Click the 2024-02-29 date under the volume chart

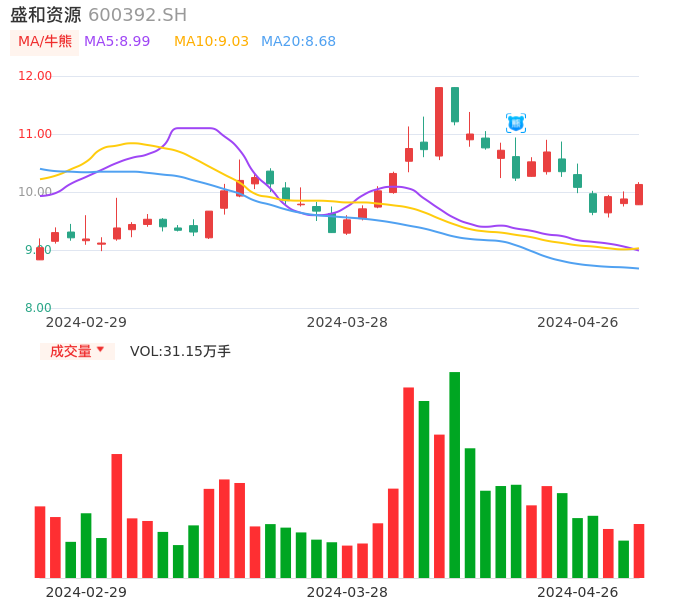point(86,592)
